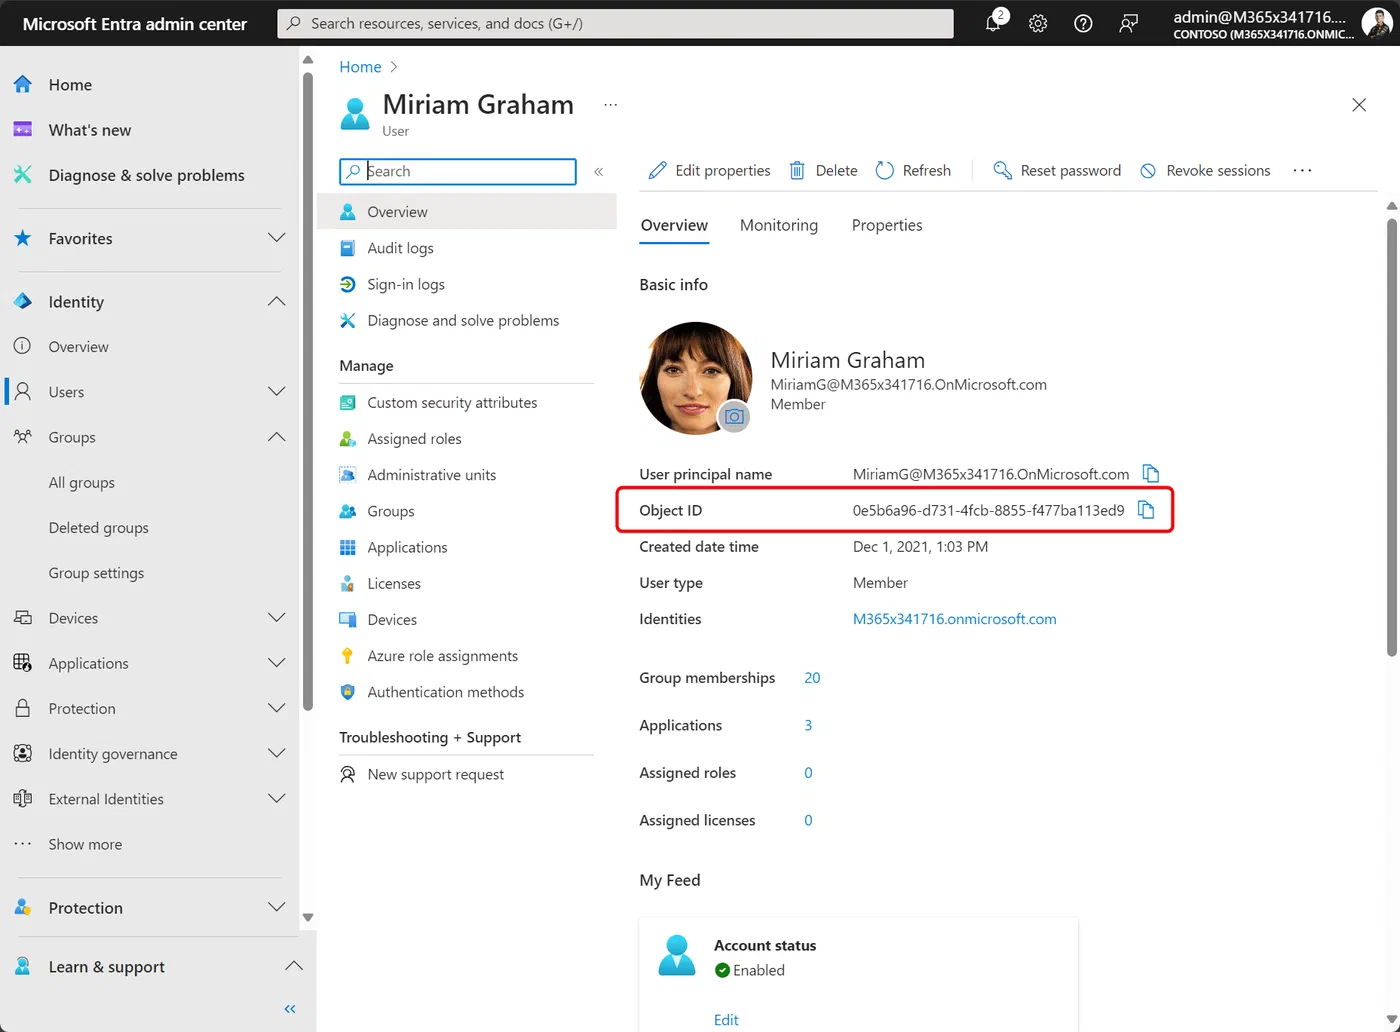Collapse the user menu with double chevron
This screenshot has width=1400, height=1032.
pyautogui.click(x=599, y=172)
